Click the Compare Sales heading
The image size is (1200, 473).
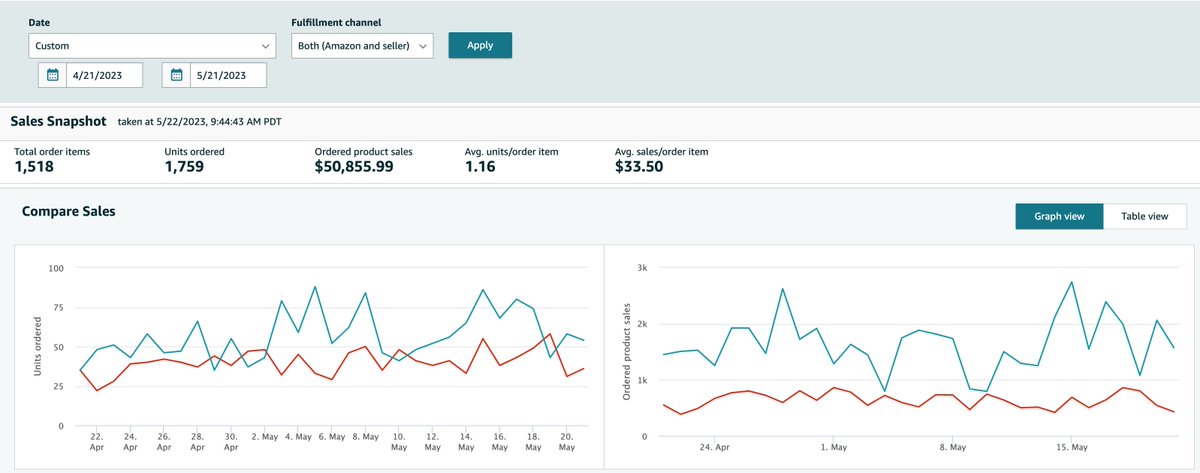[69, 212]
